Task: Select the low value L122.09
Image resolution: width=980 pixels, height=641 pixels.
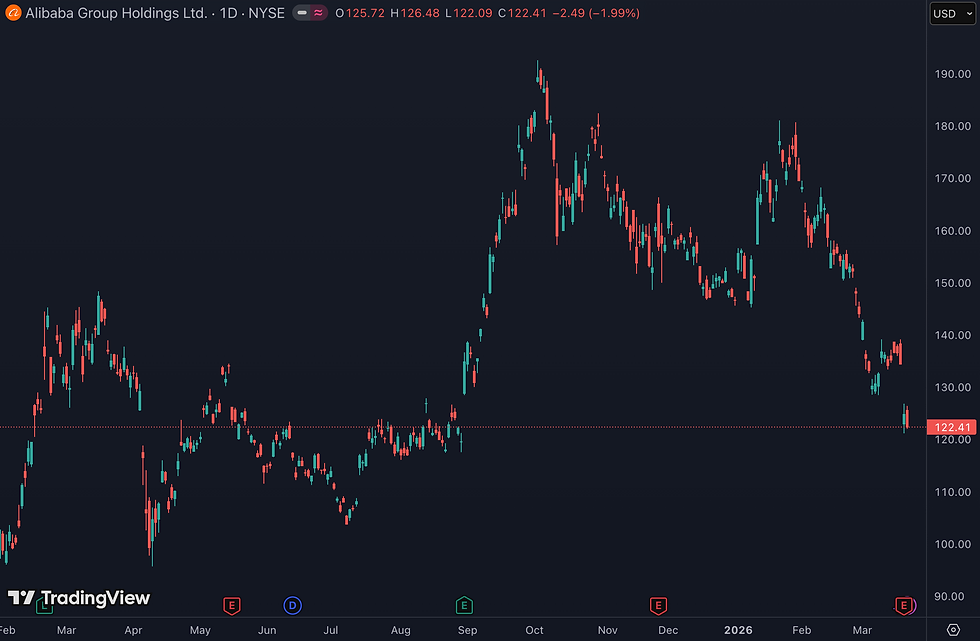Action: point(469,13)
